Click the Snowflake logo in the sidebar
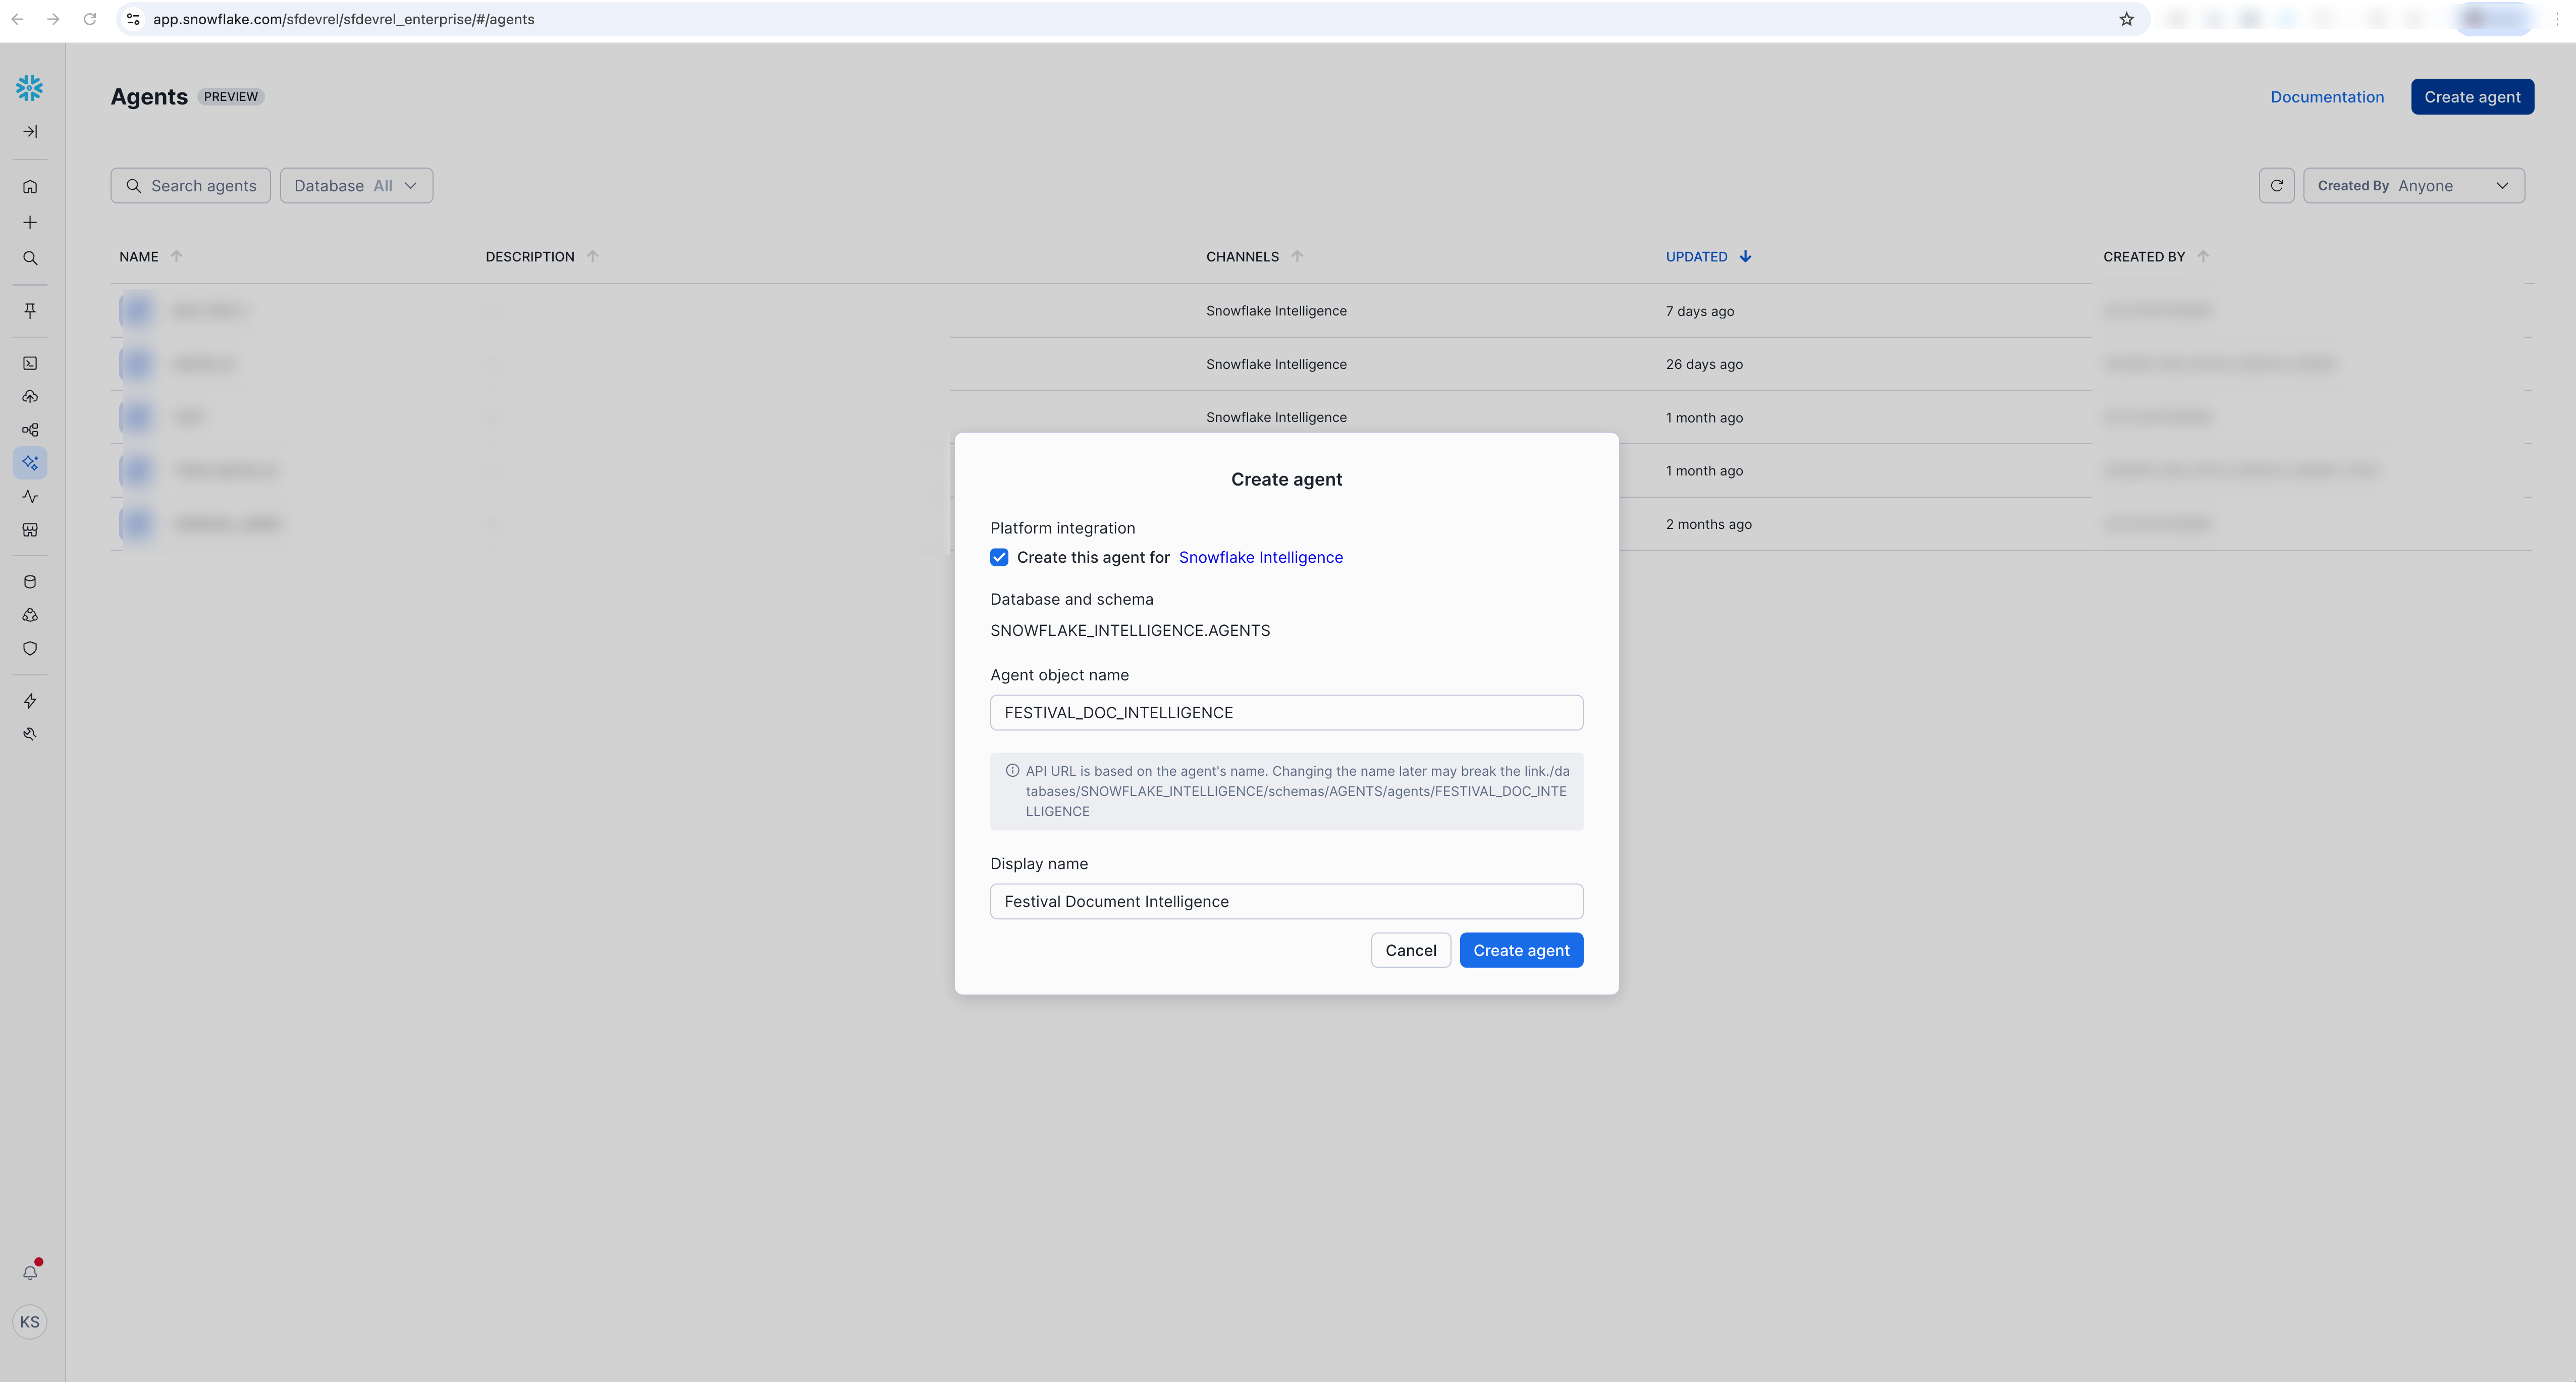This screenshot has height=1382, width=2576. (x=29, y=88)
